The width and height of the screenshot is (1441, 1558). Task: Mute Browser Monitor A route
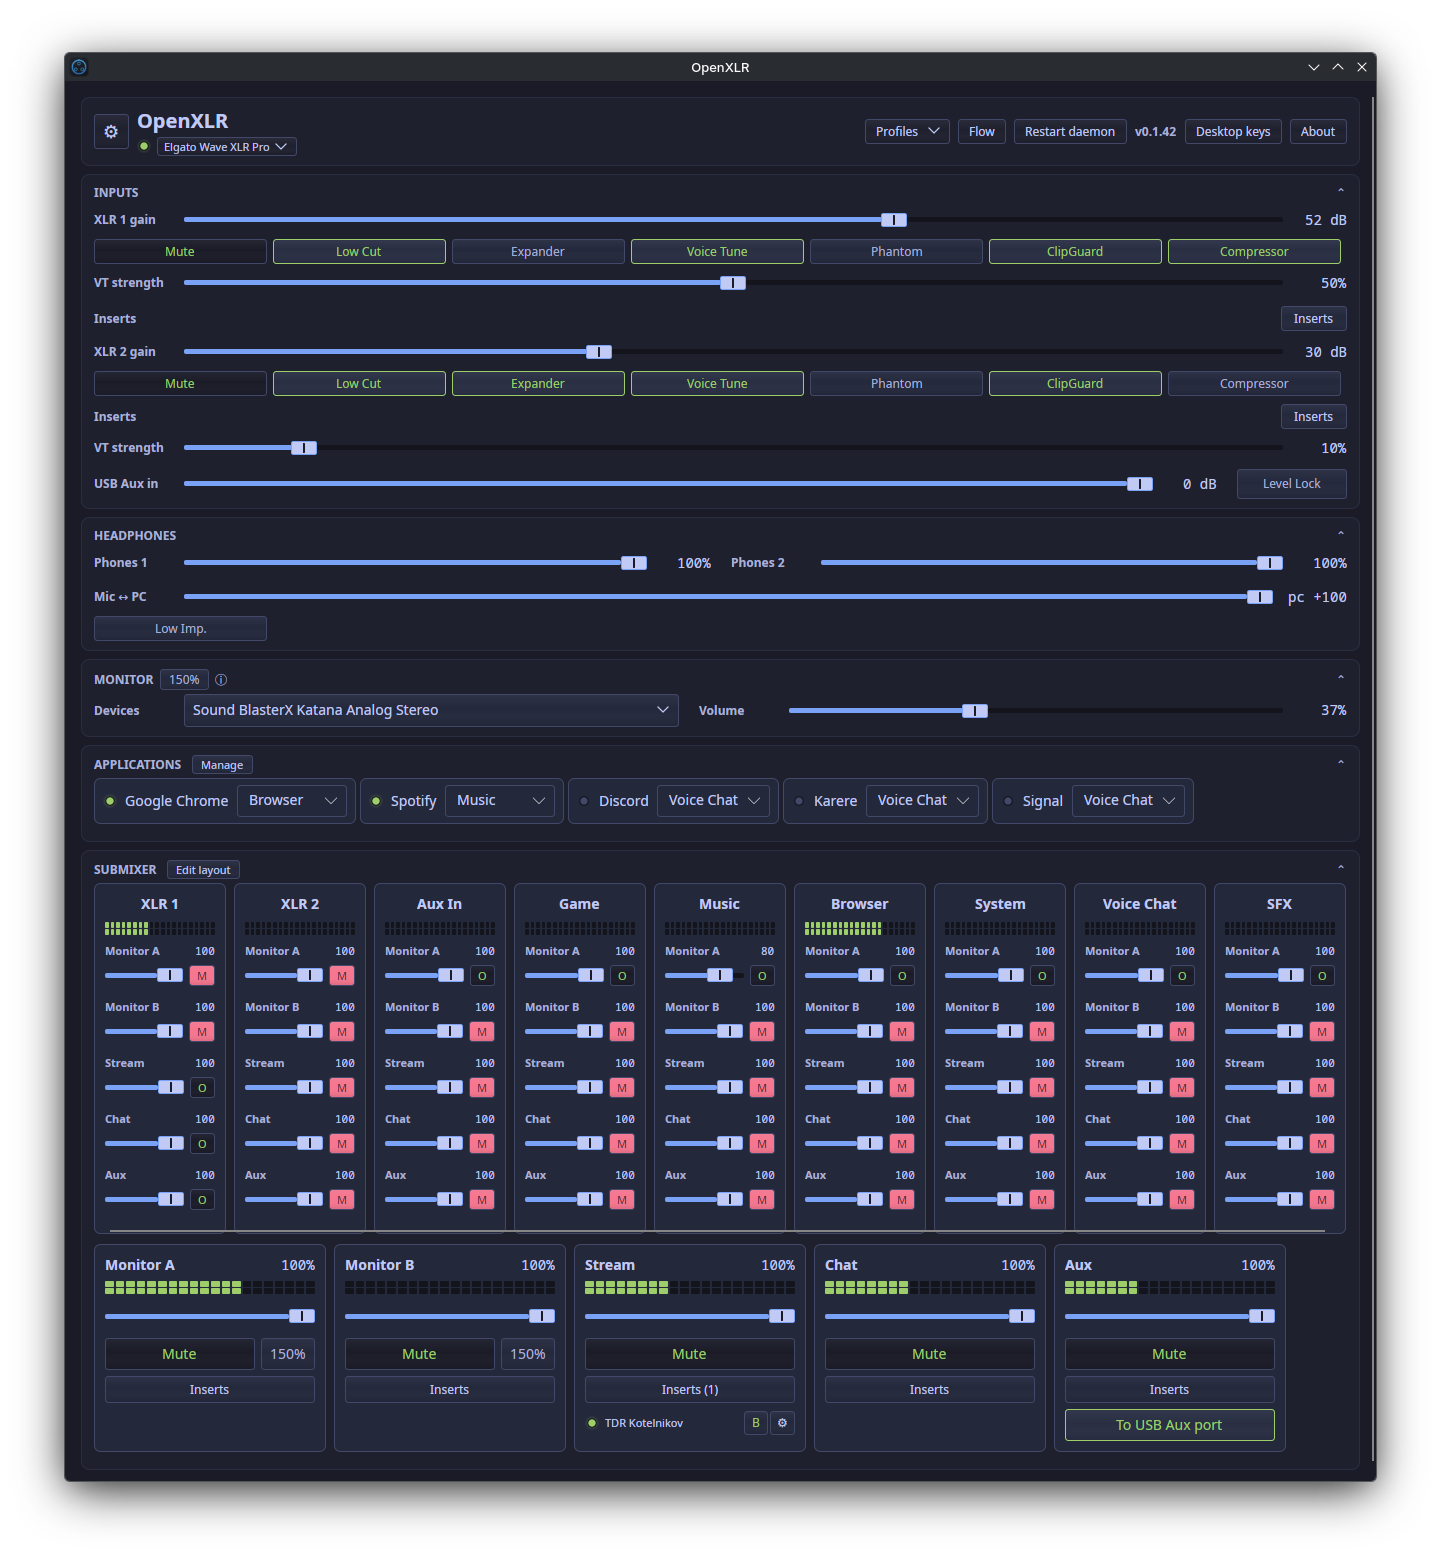pyautogui.click(x=902, y=976)
